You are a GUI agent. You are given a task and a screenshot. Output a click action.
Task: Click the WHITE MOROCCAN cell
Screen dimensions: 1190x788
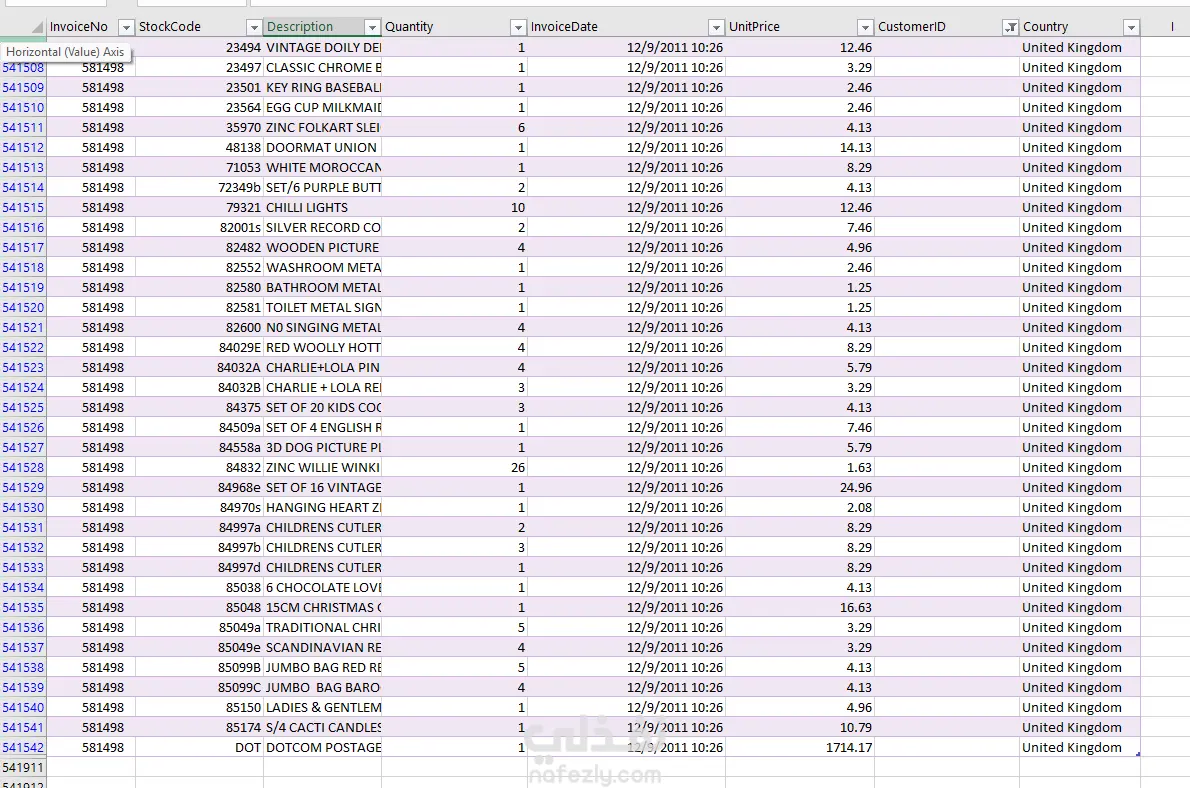(323, 167)
